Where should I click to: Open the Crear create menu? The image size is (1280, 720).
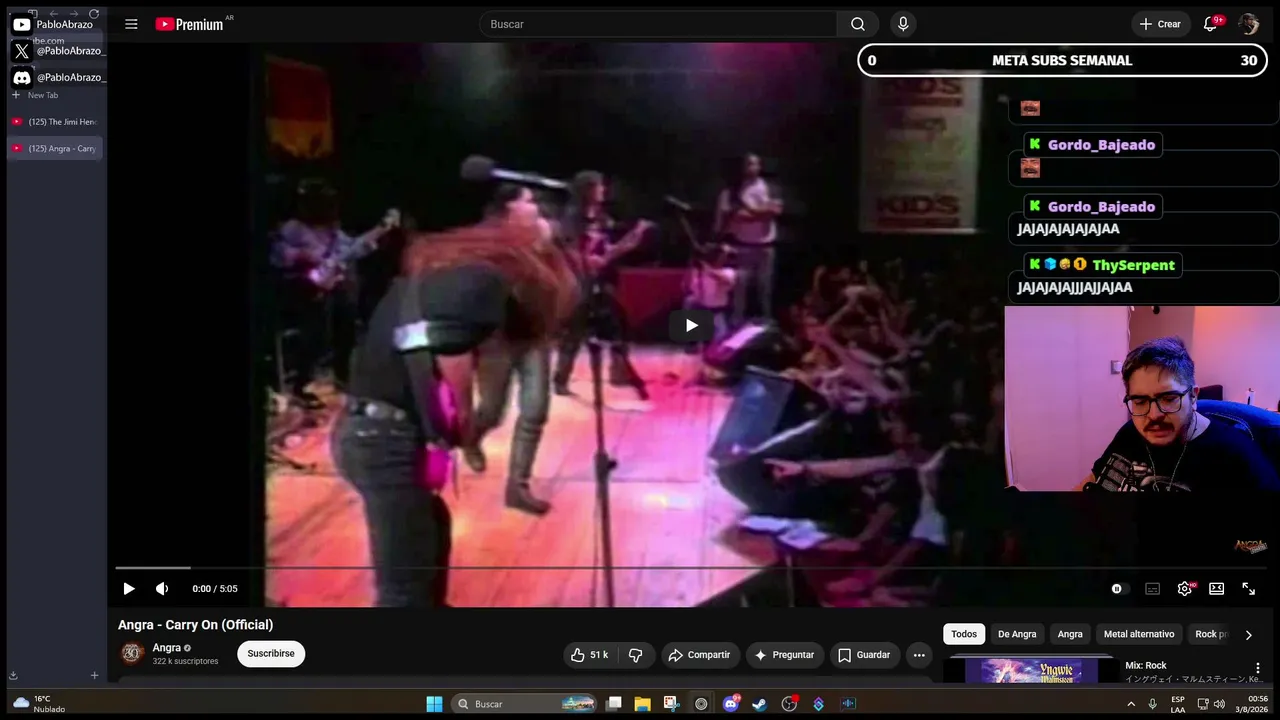click(x=1160, y=24)
